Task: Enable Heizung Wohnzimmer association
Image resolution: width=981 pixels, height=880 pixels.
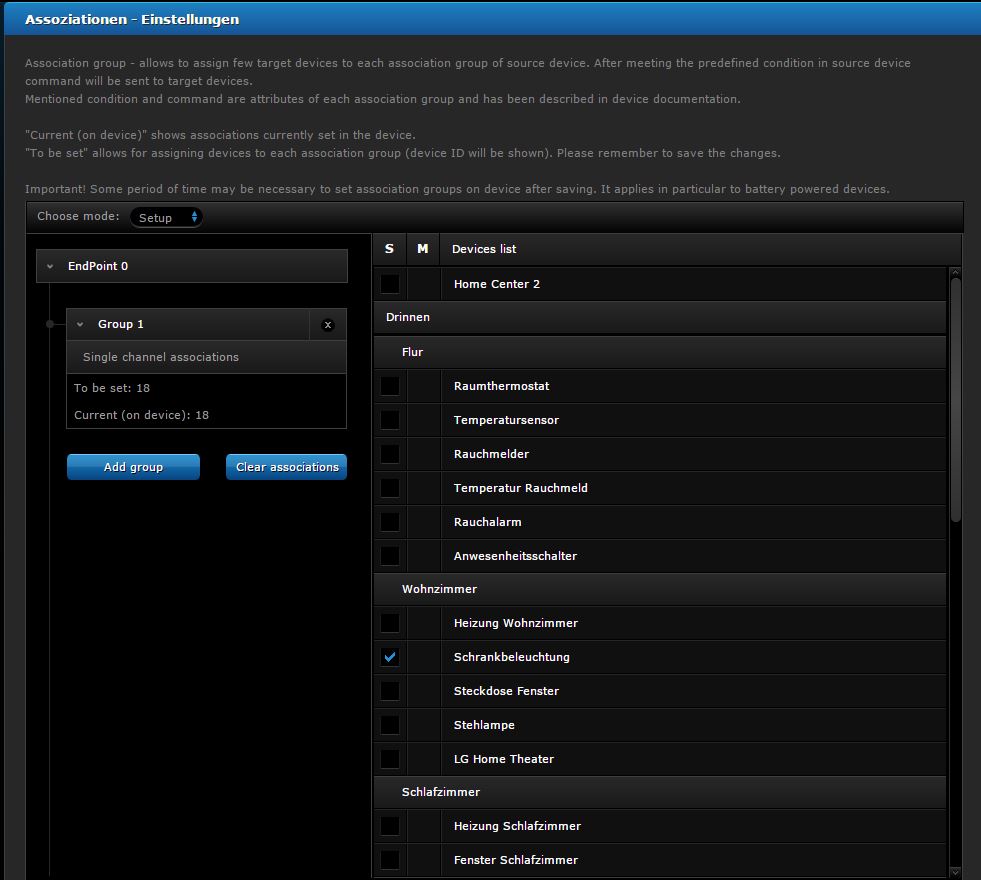Action: point(389,623)
